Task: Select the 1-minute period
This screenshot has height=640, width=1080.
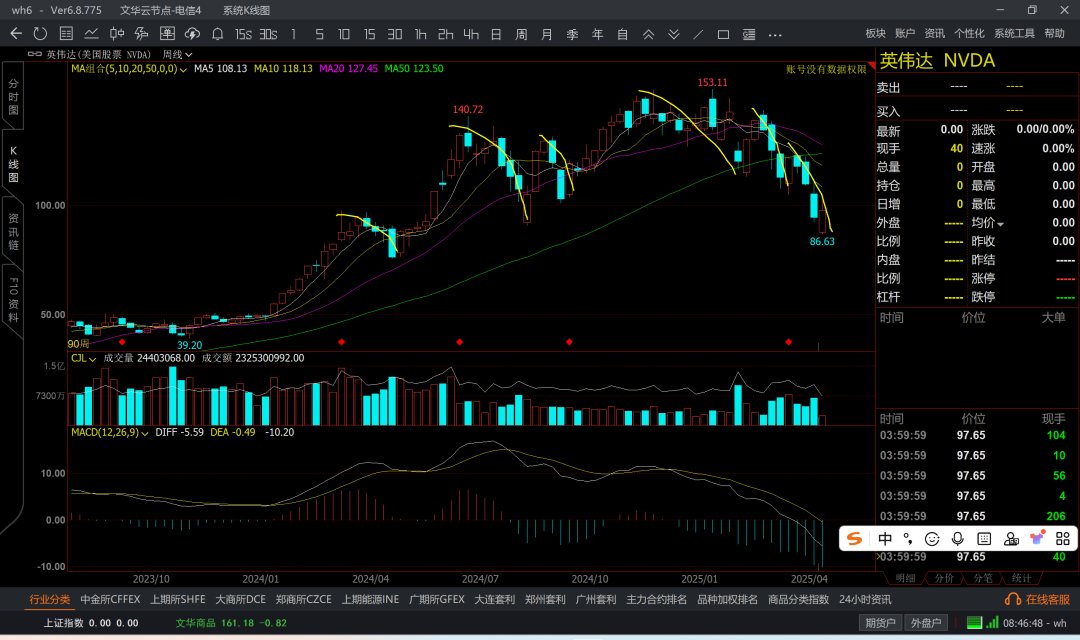Action: click(x=293, y=34)
